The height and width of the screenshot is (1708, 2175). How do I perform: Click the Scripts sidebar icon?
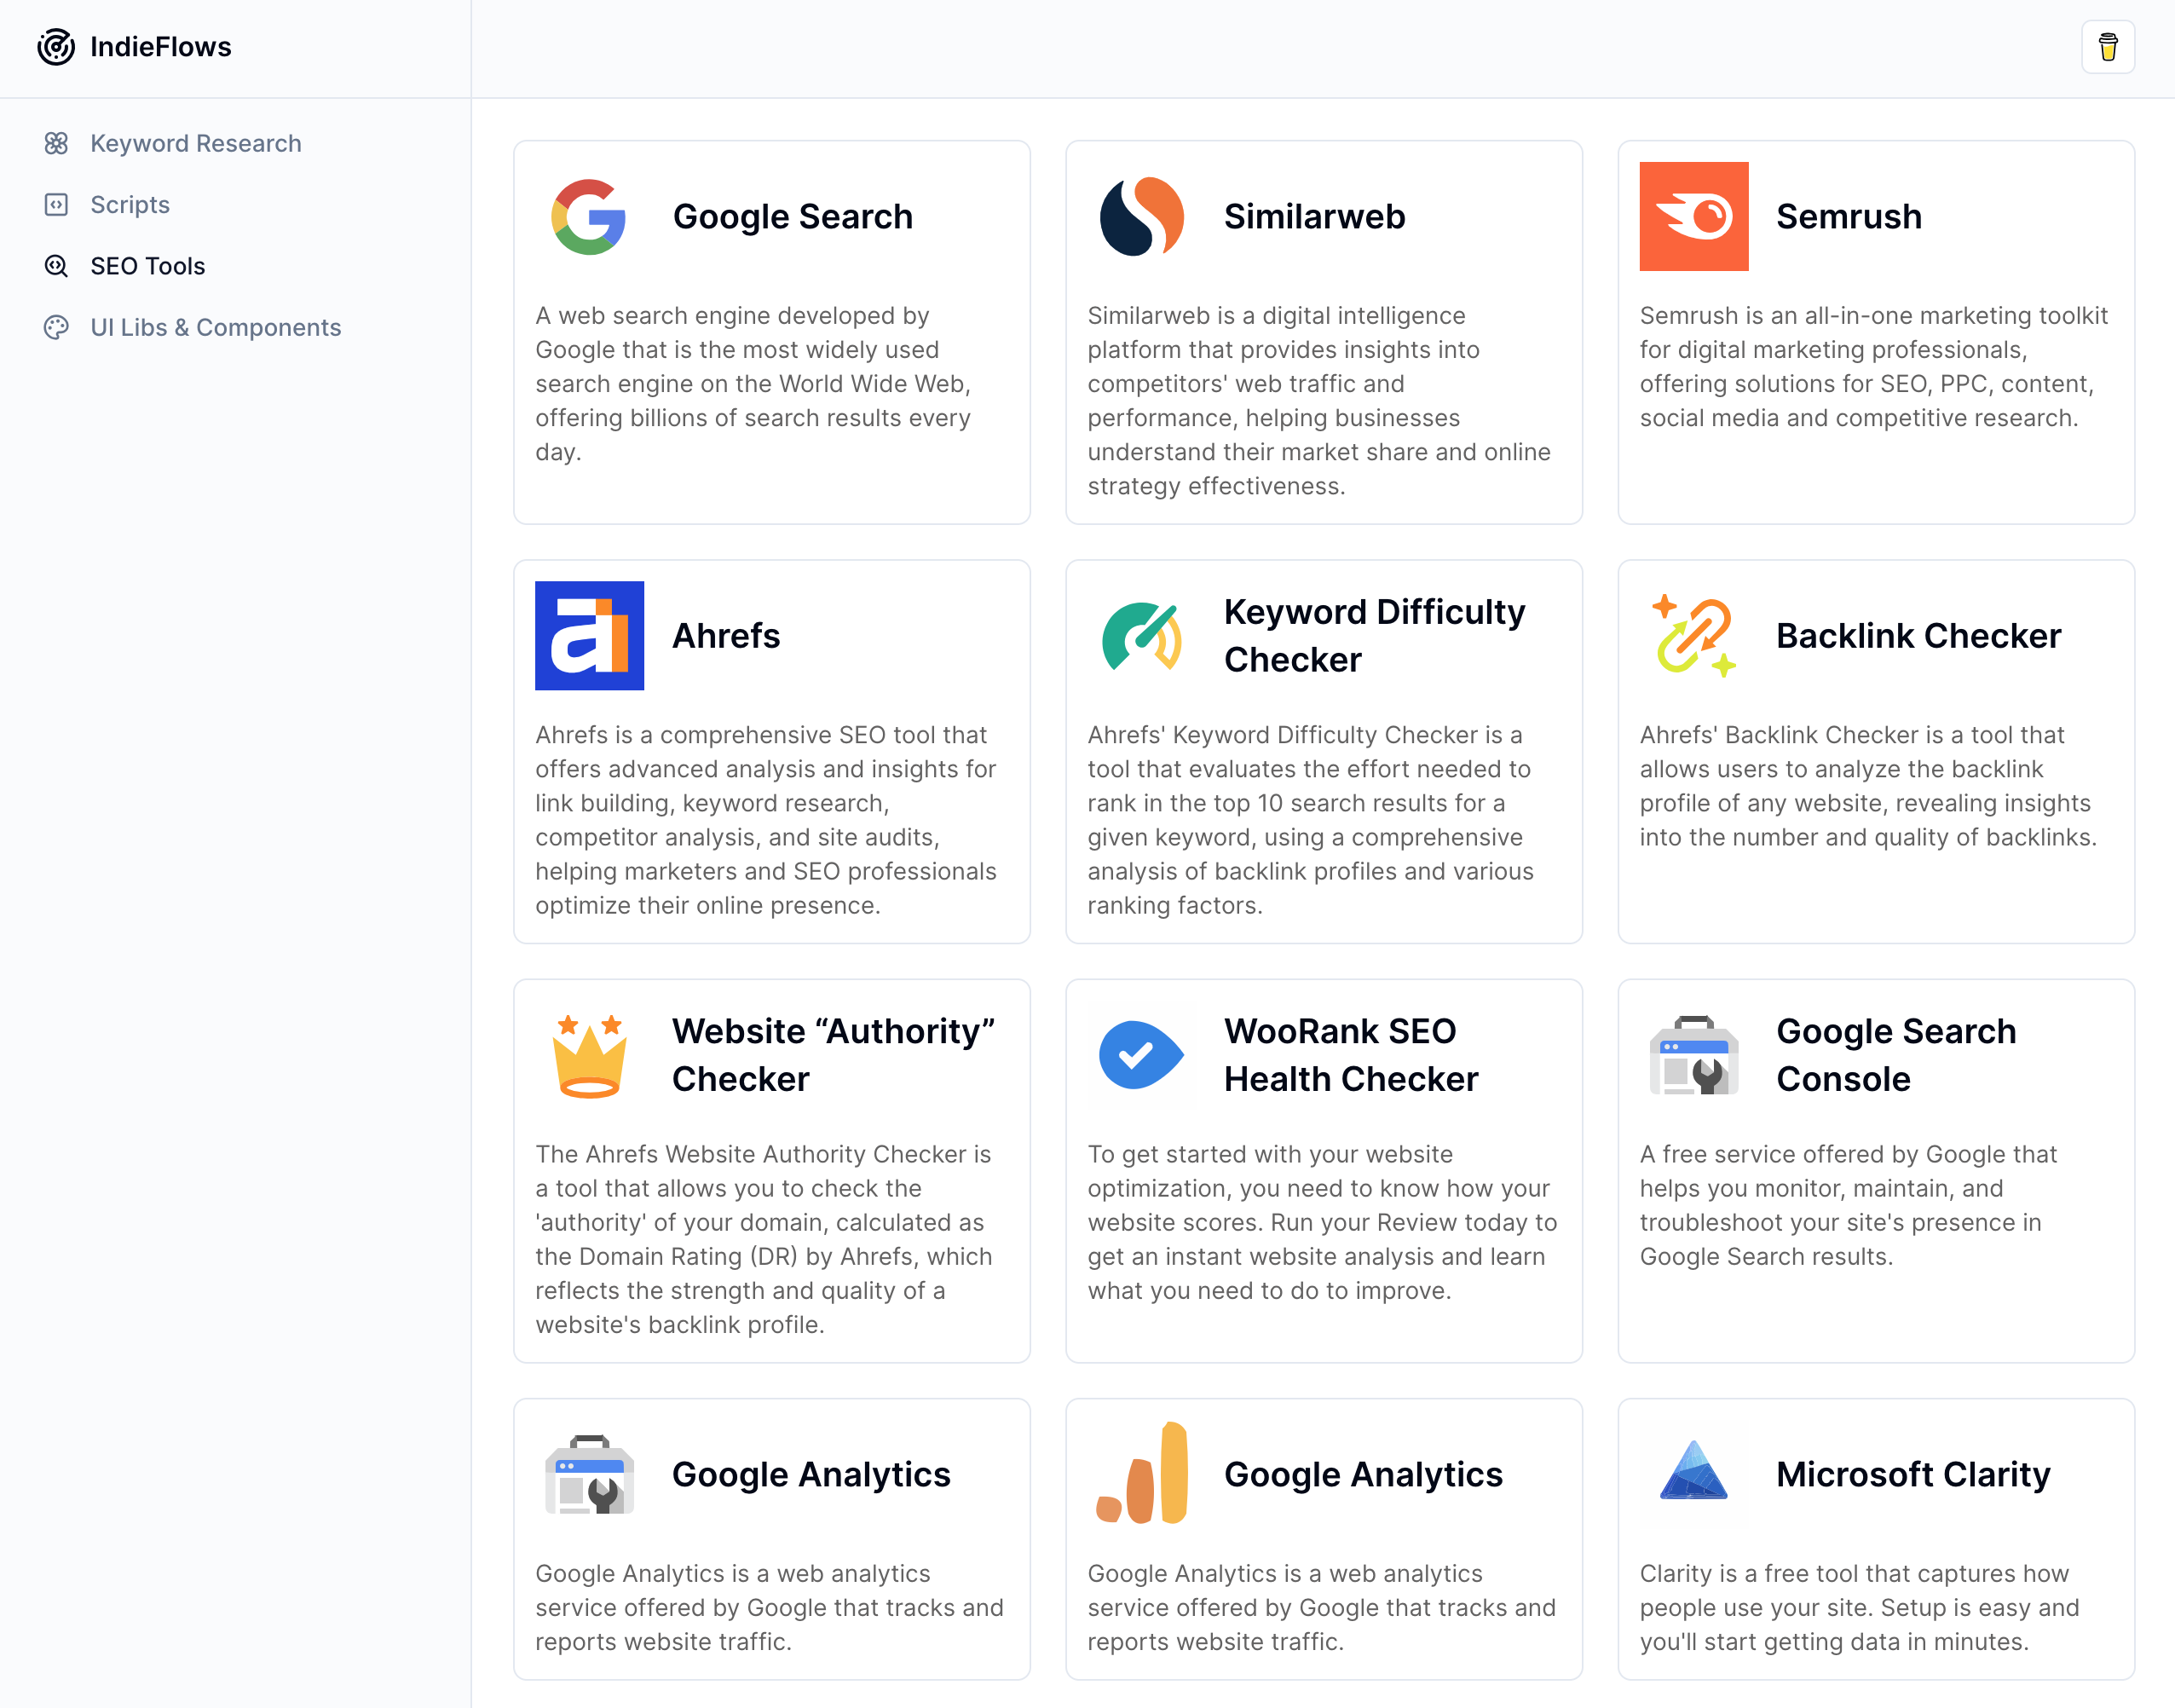(x=56, y=205)
